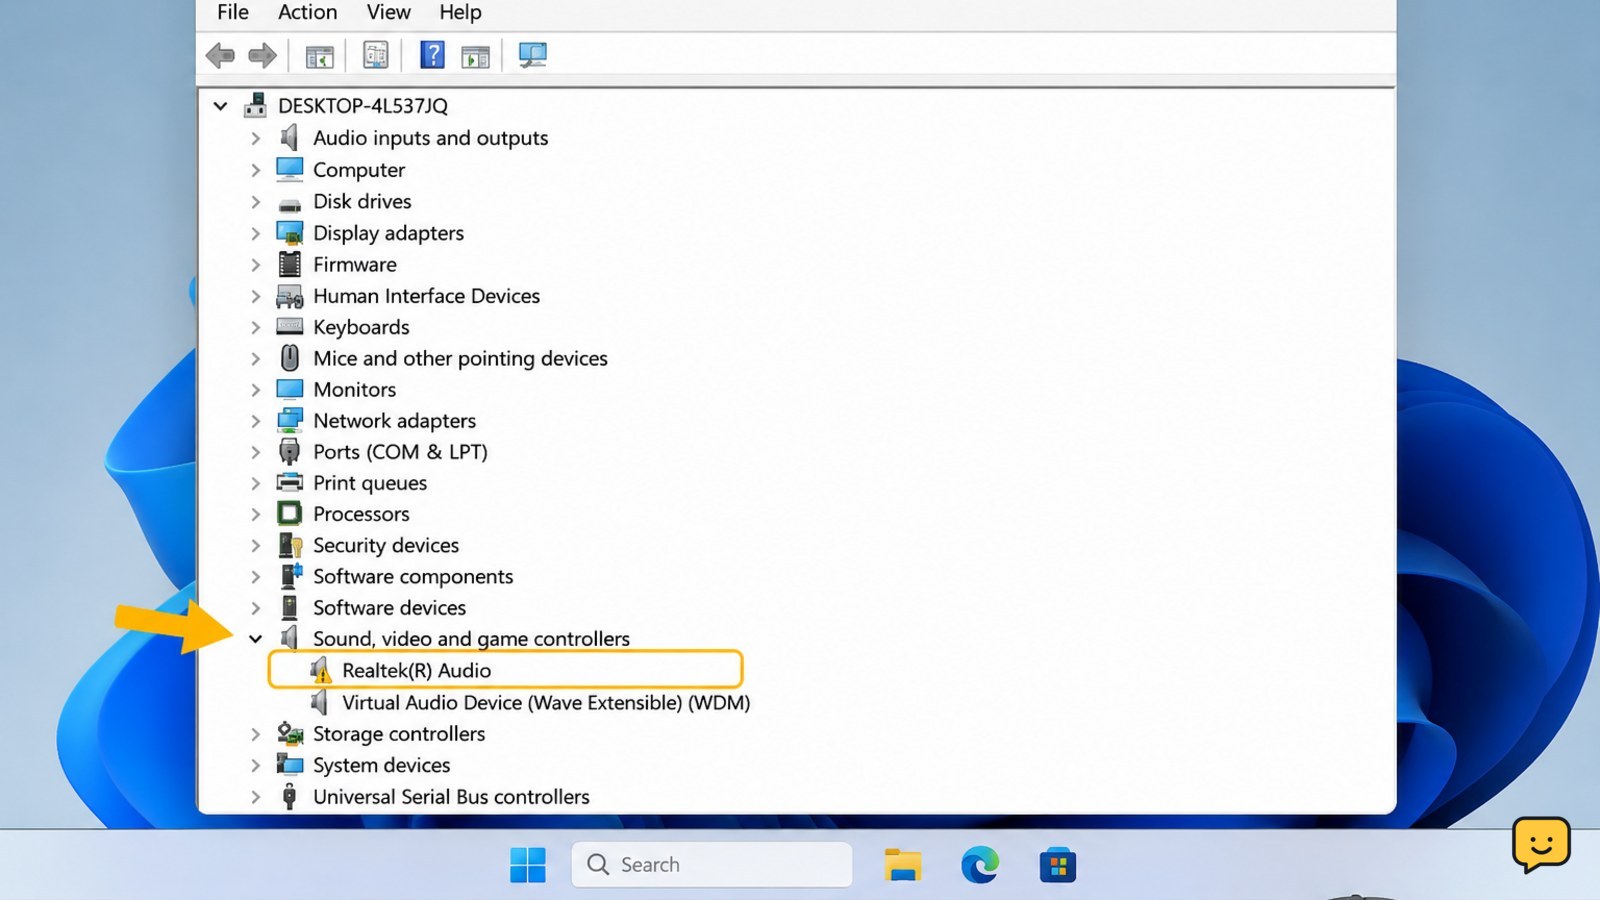Select Sound, video and game controllers label
This screenshot has width=1600, height=900.
pos(471,639)
